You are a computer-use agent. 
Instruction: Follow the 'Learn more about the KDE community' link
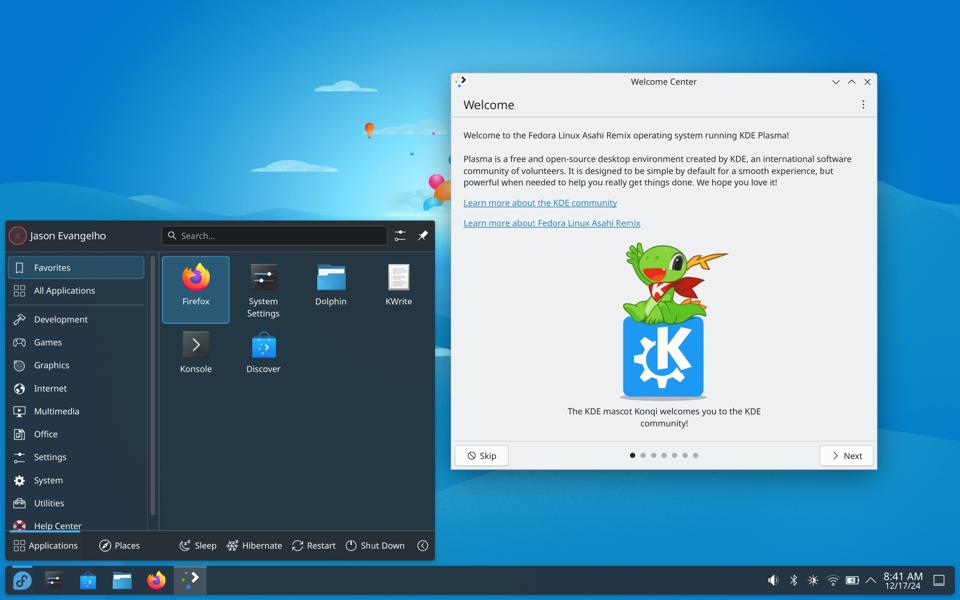tap(540, 202)
